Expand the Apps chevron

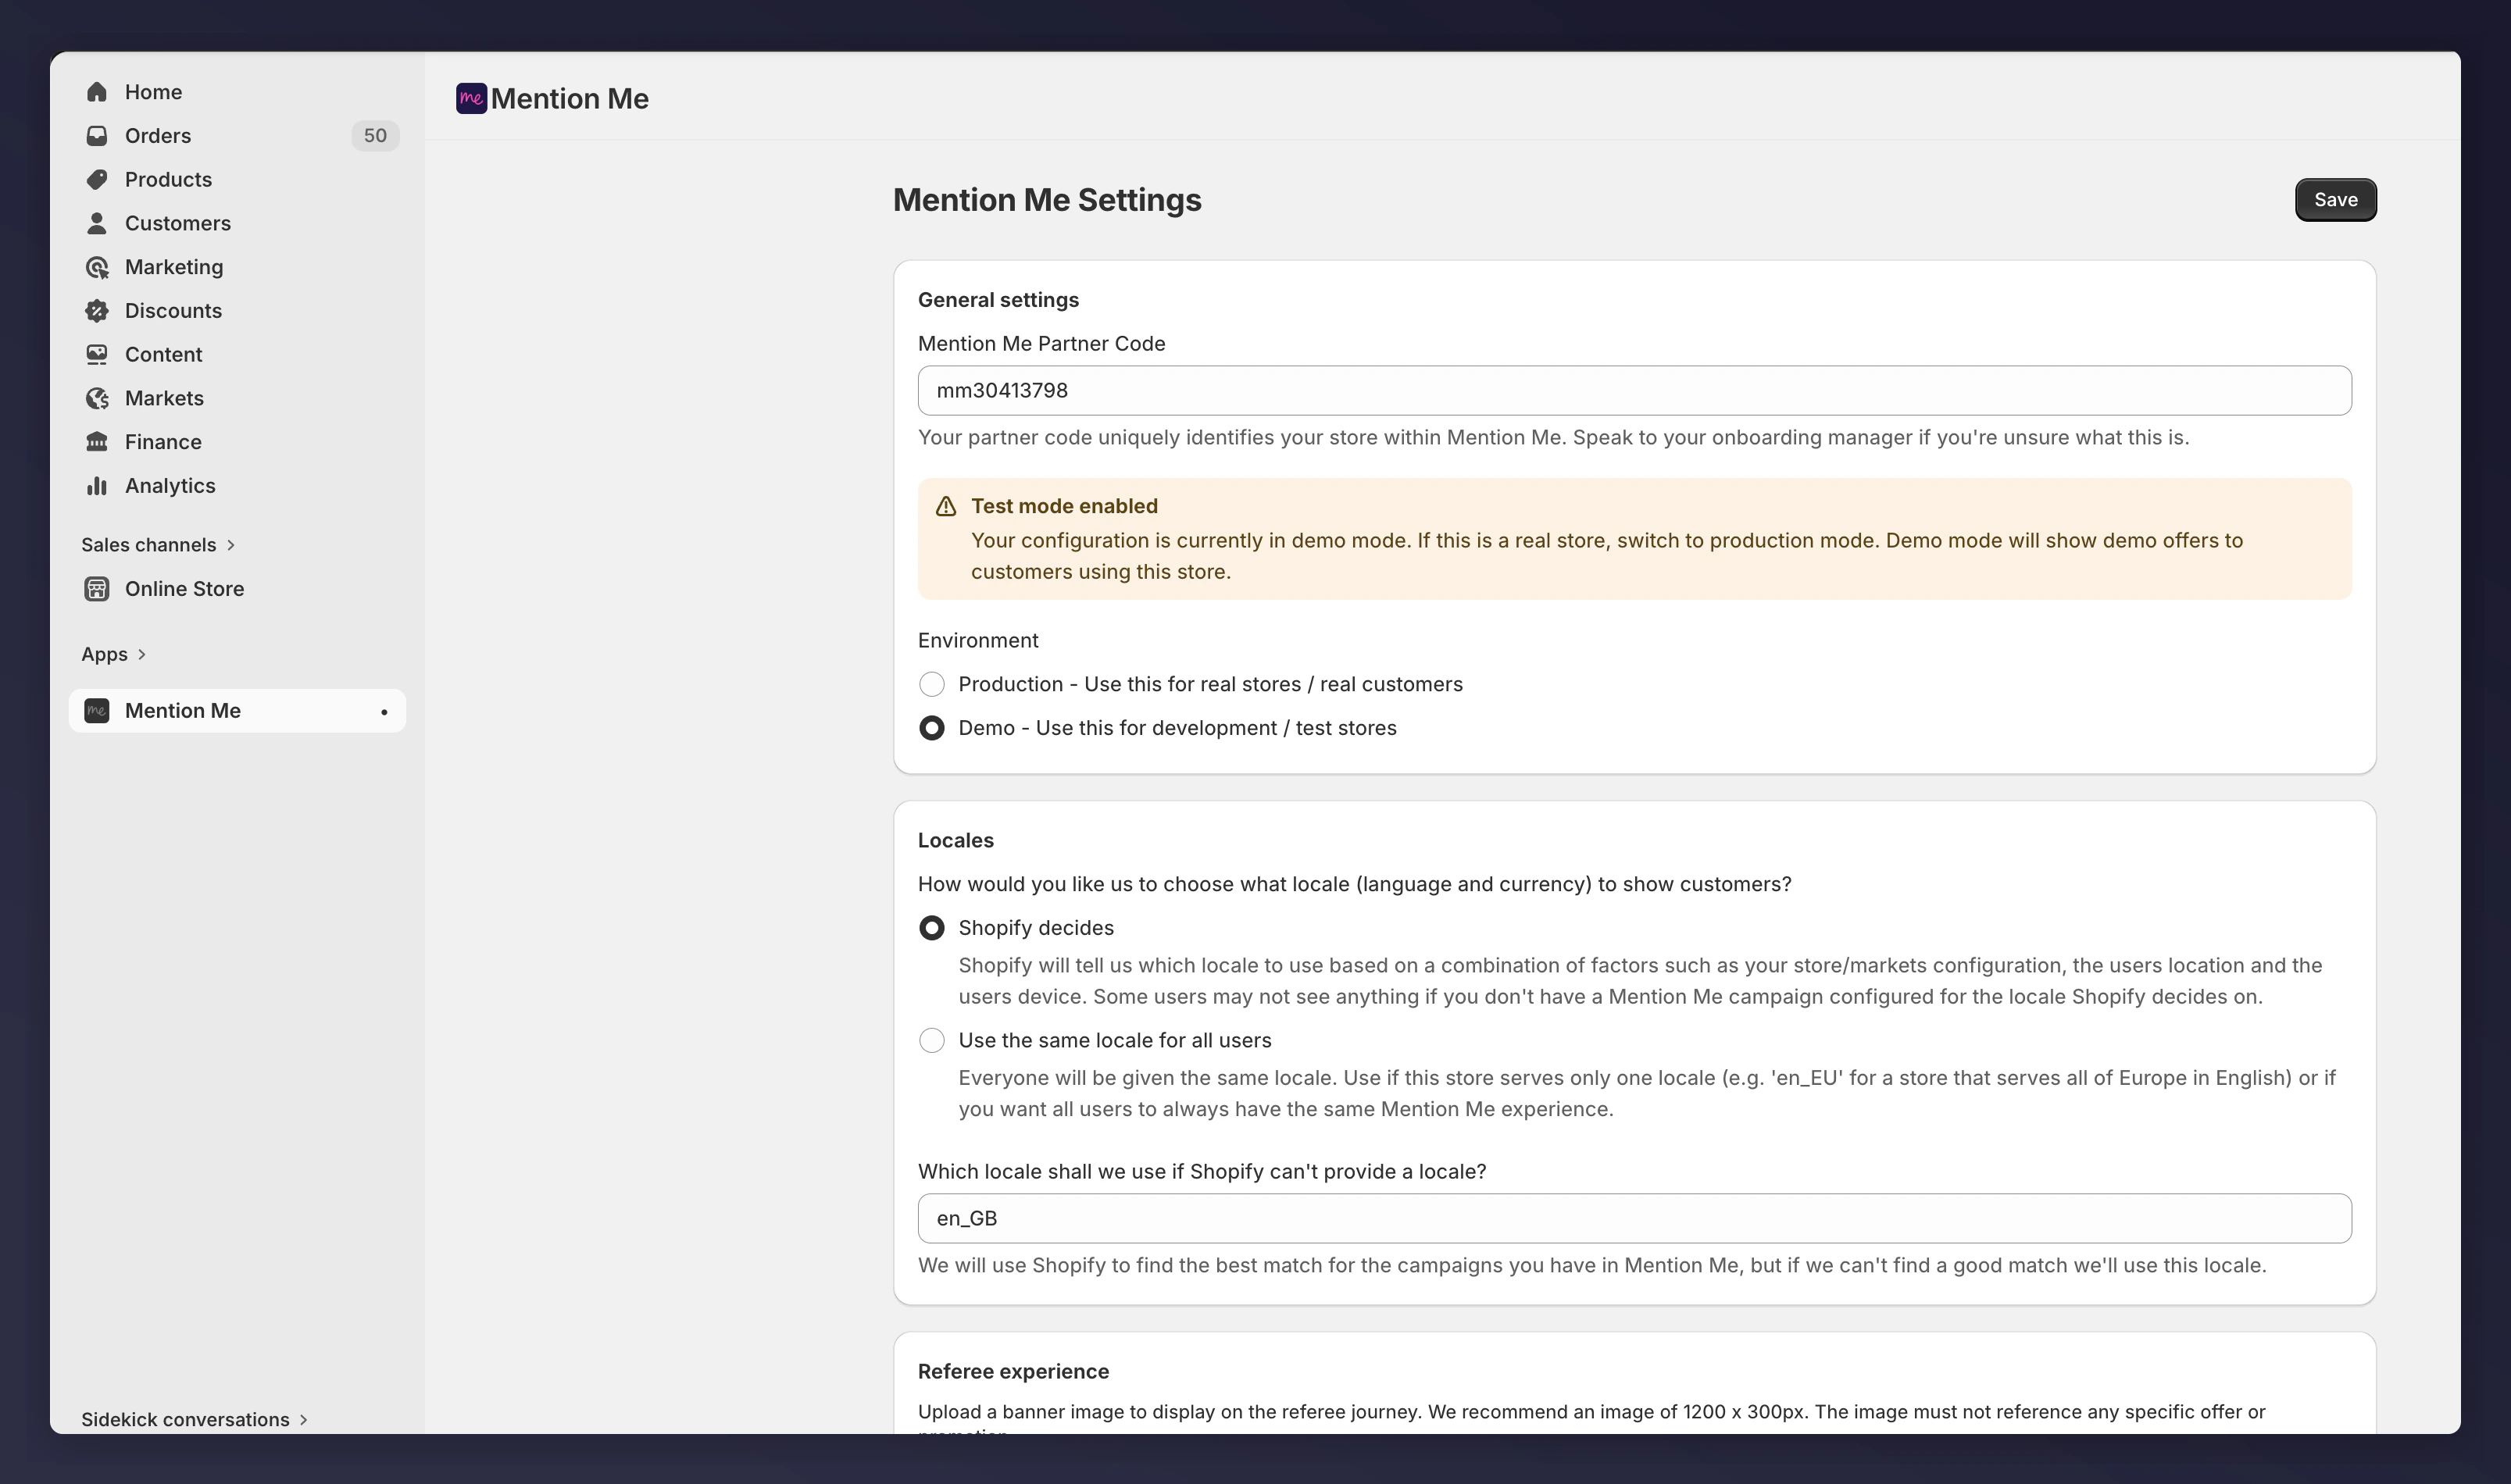[x=142, y=654]
